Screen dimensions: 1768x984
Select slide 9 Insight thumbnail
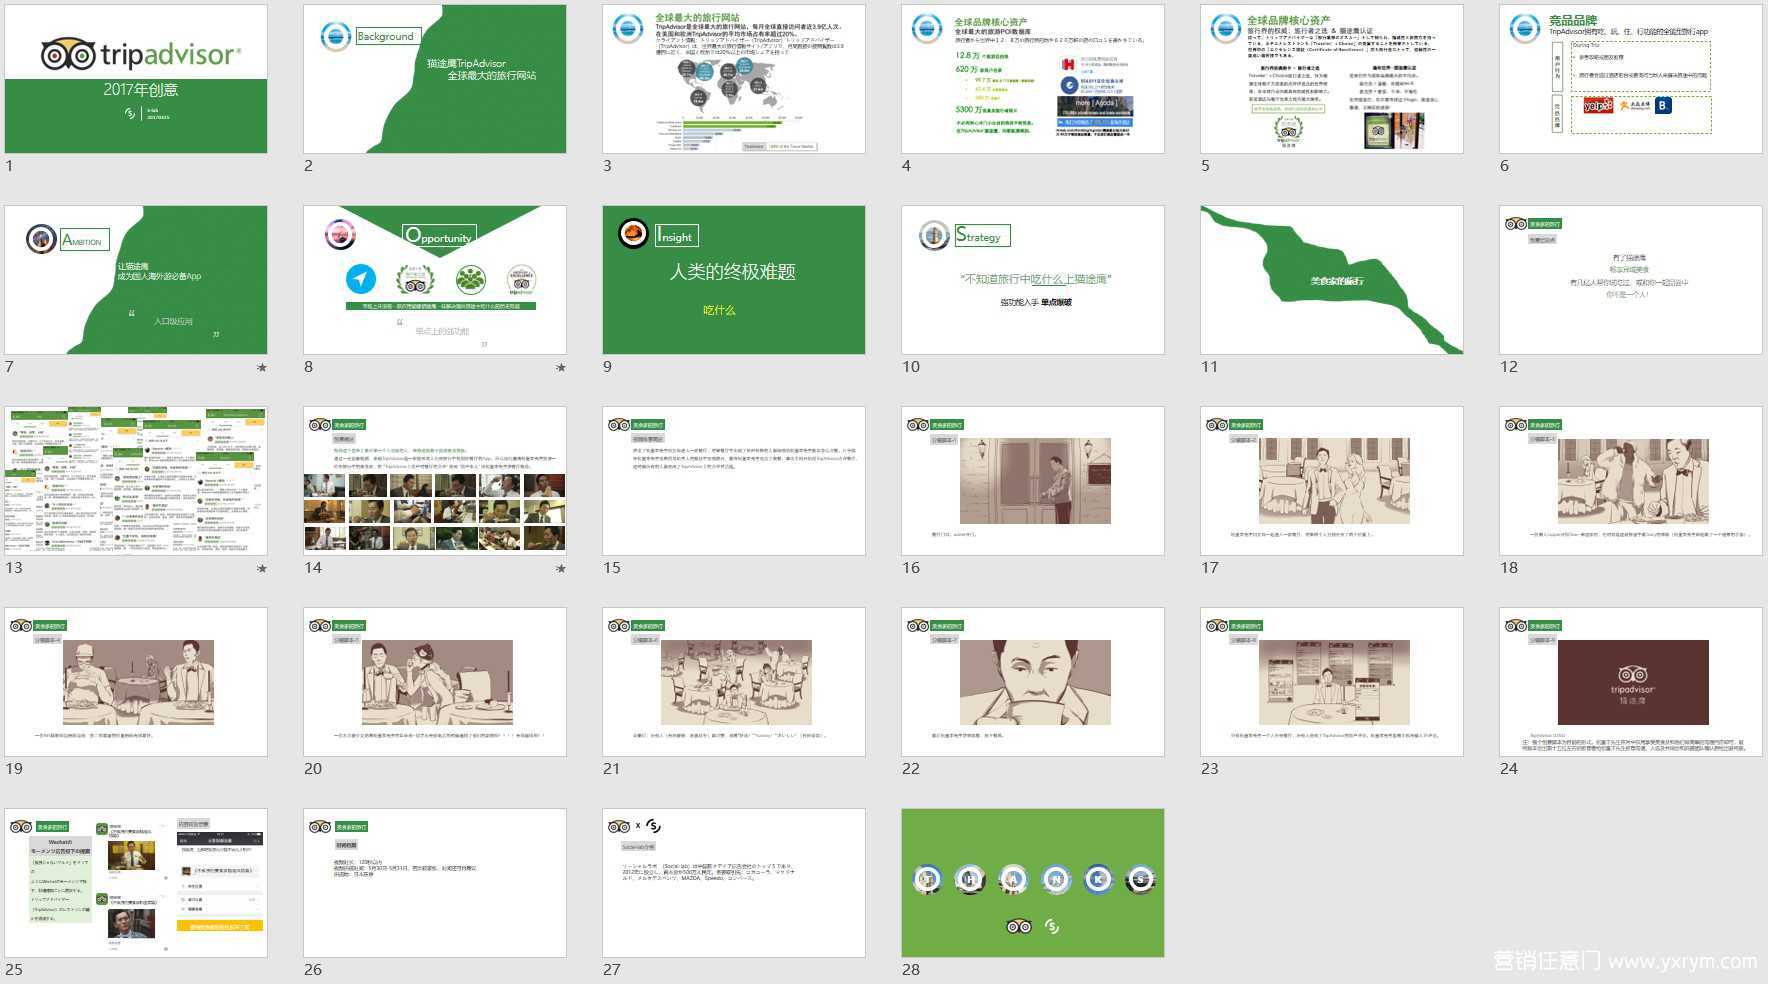pos(734,280)
